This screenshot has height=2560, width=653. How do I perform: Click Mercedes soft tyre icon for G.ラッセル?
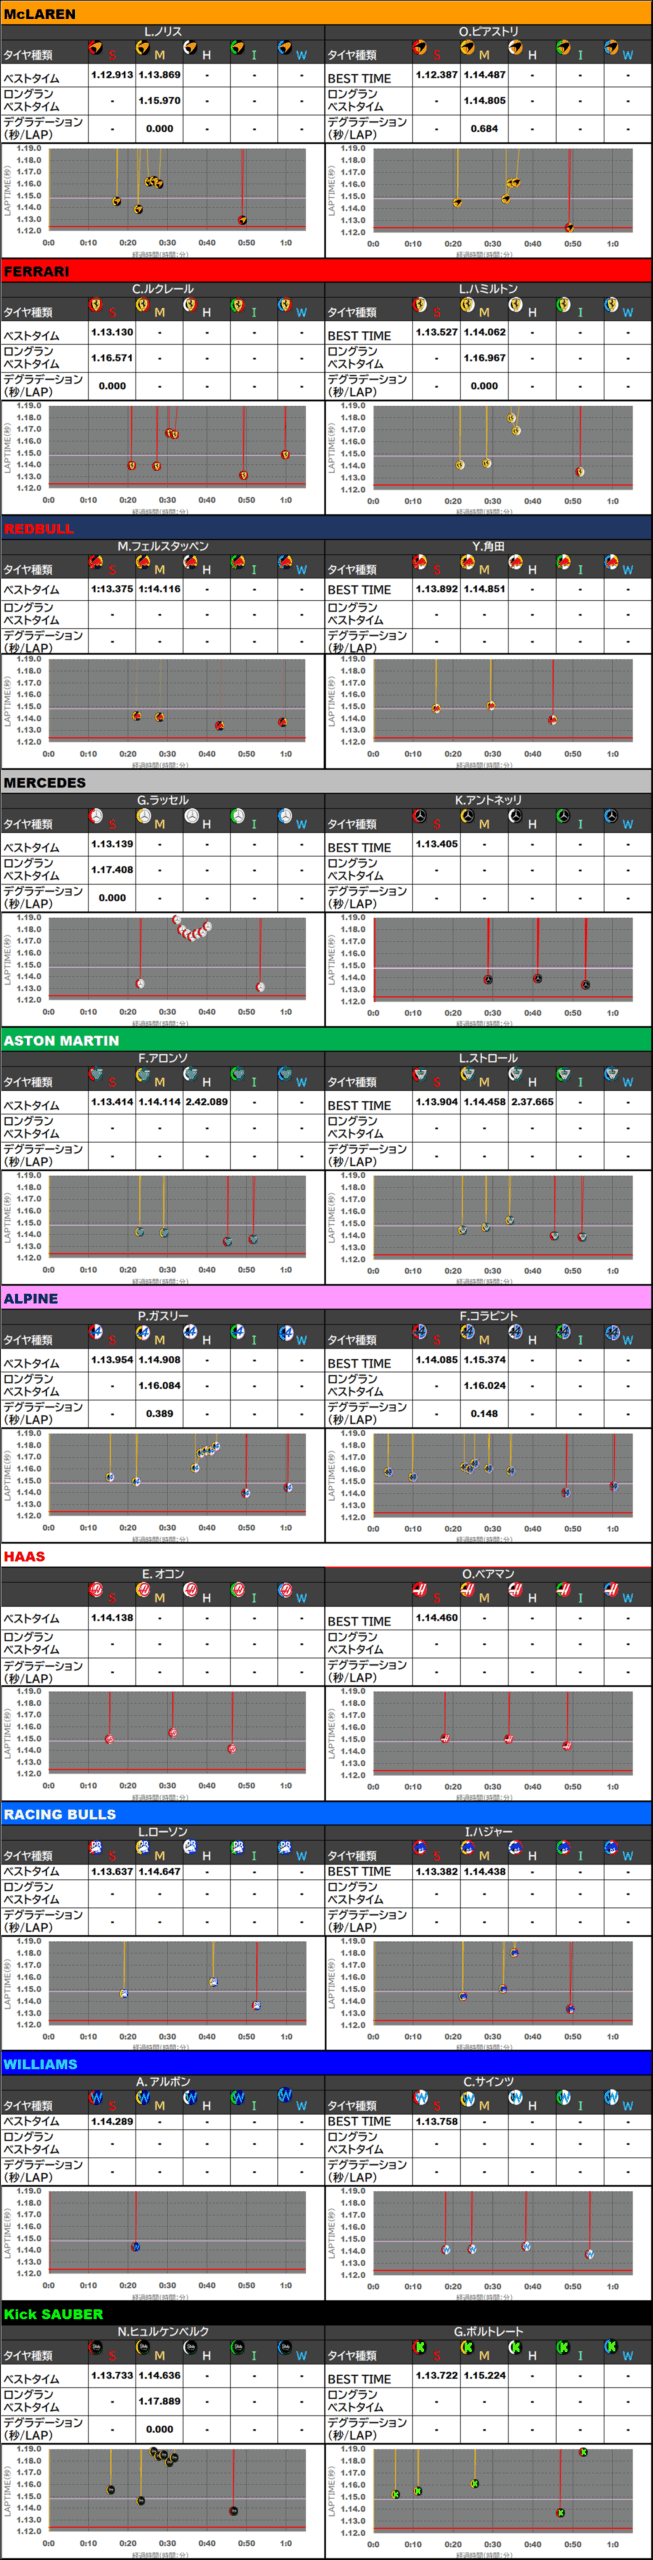pyautogui.click(x=96, y=817)
